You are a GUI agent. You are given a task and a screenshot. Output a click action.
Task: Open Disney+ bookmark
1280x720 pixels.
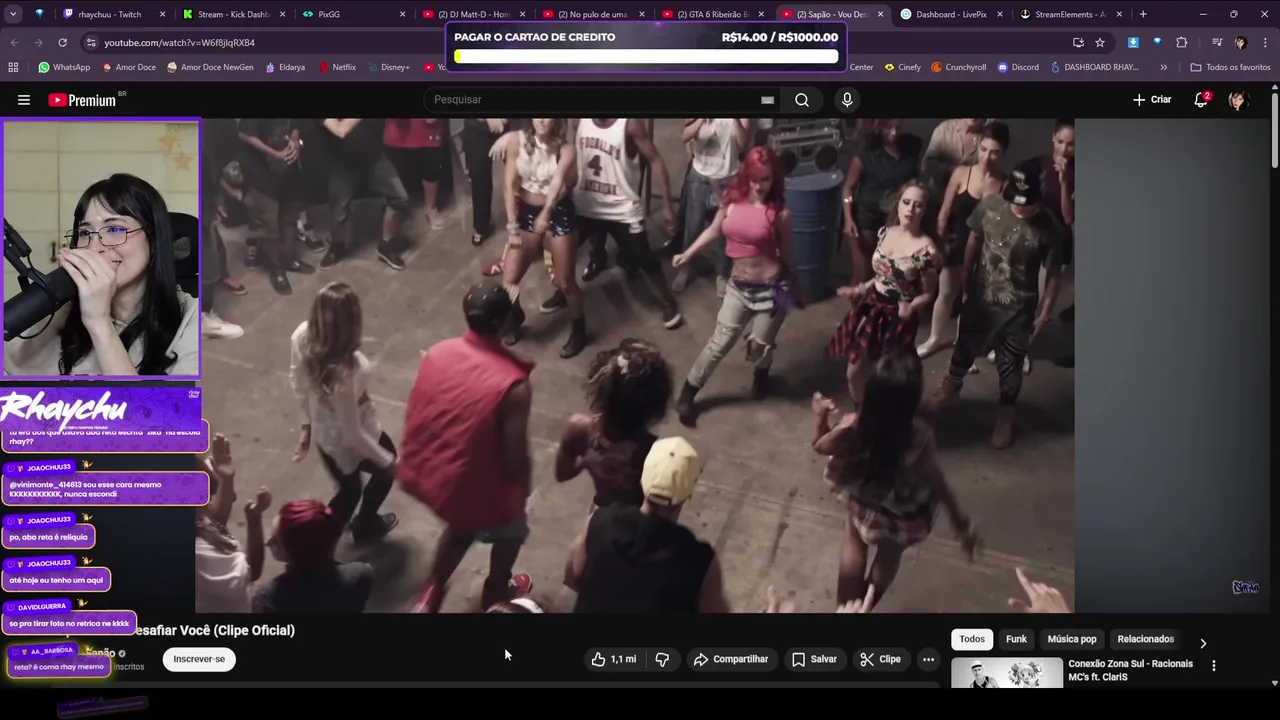[388, 67]
